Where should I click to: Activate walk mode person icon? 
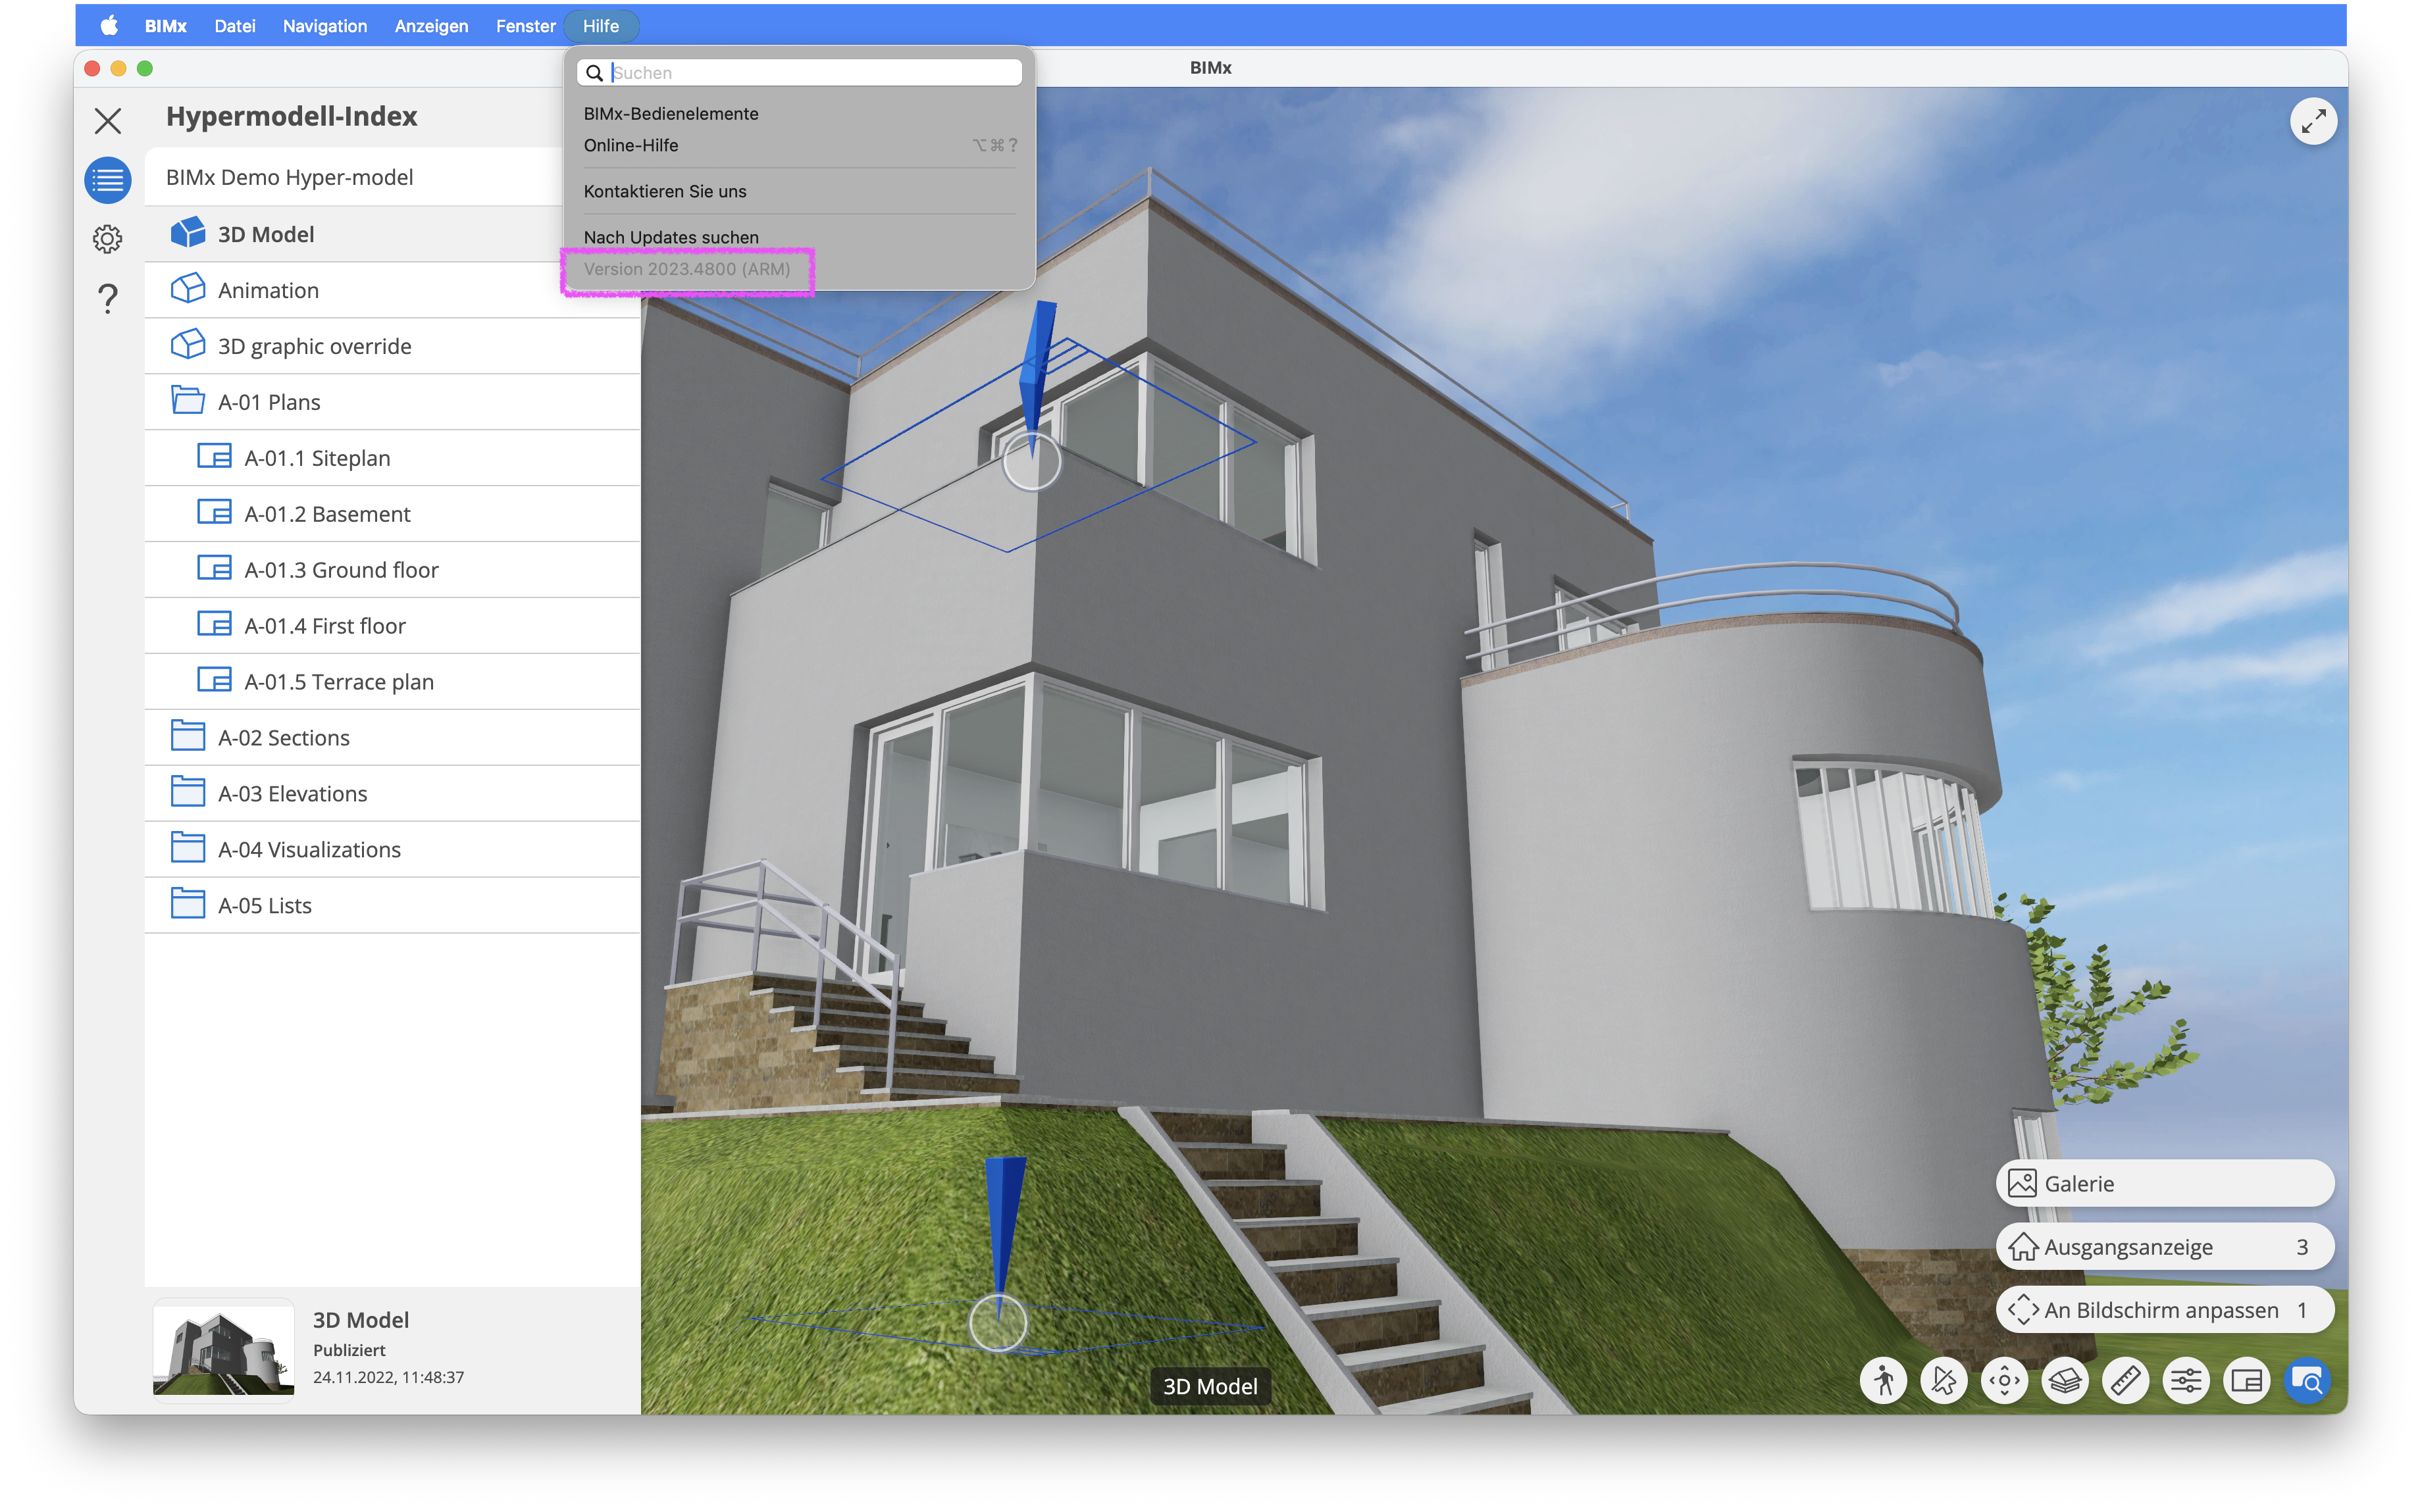pos(1884,1381)
